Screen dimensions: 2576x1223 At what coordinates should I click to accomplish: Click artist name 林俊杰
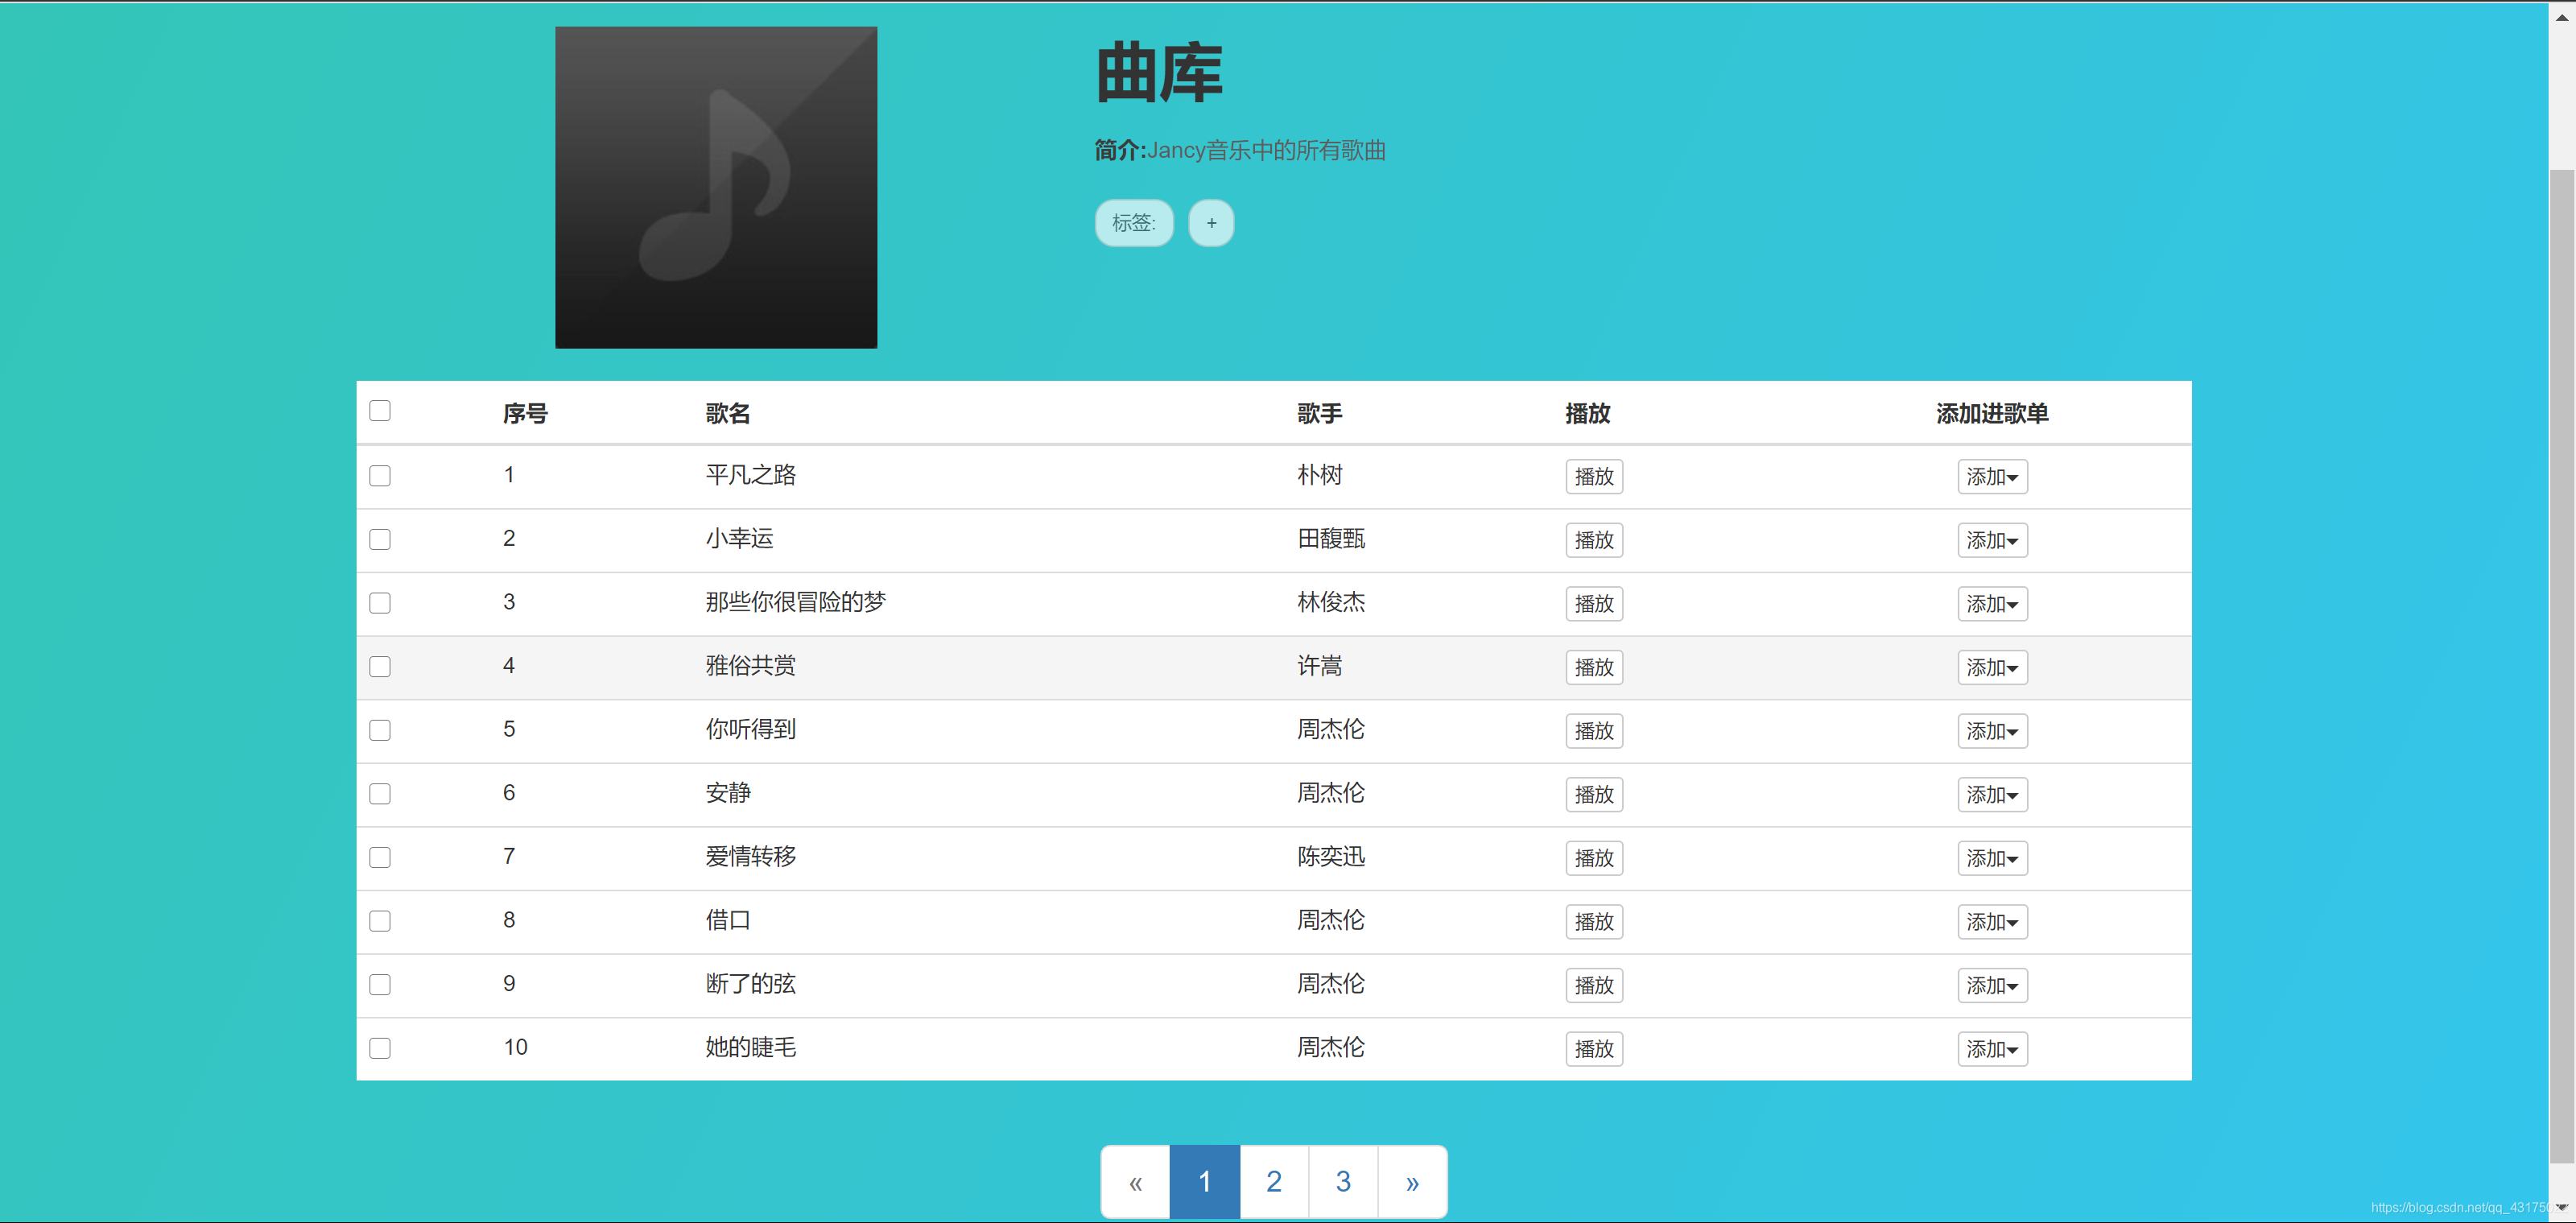[1331, 602]
